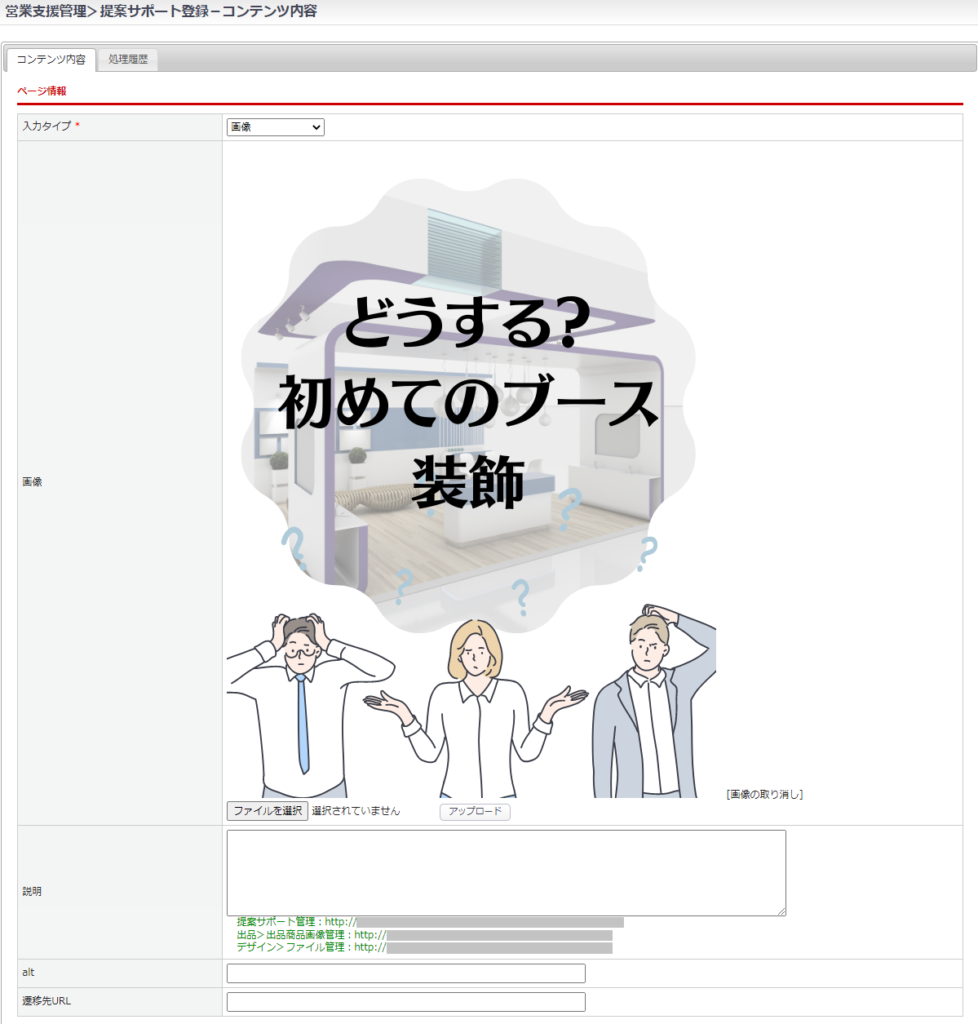The image size is (978, 1024).
Task: Click the 選択されていません file status text
Action: coord(356,811)
